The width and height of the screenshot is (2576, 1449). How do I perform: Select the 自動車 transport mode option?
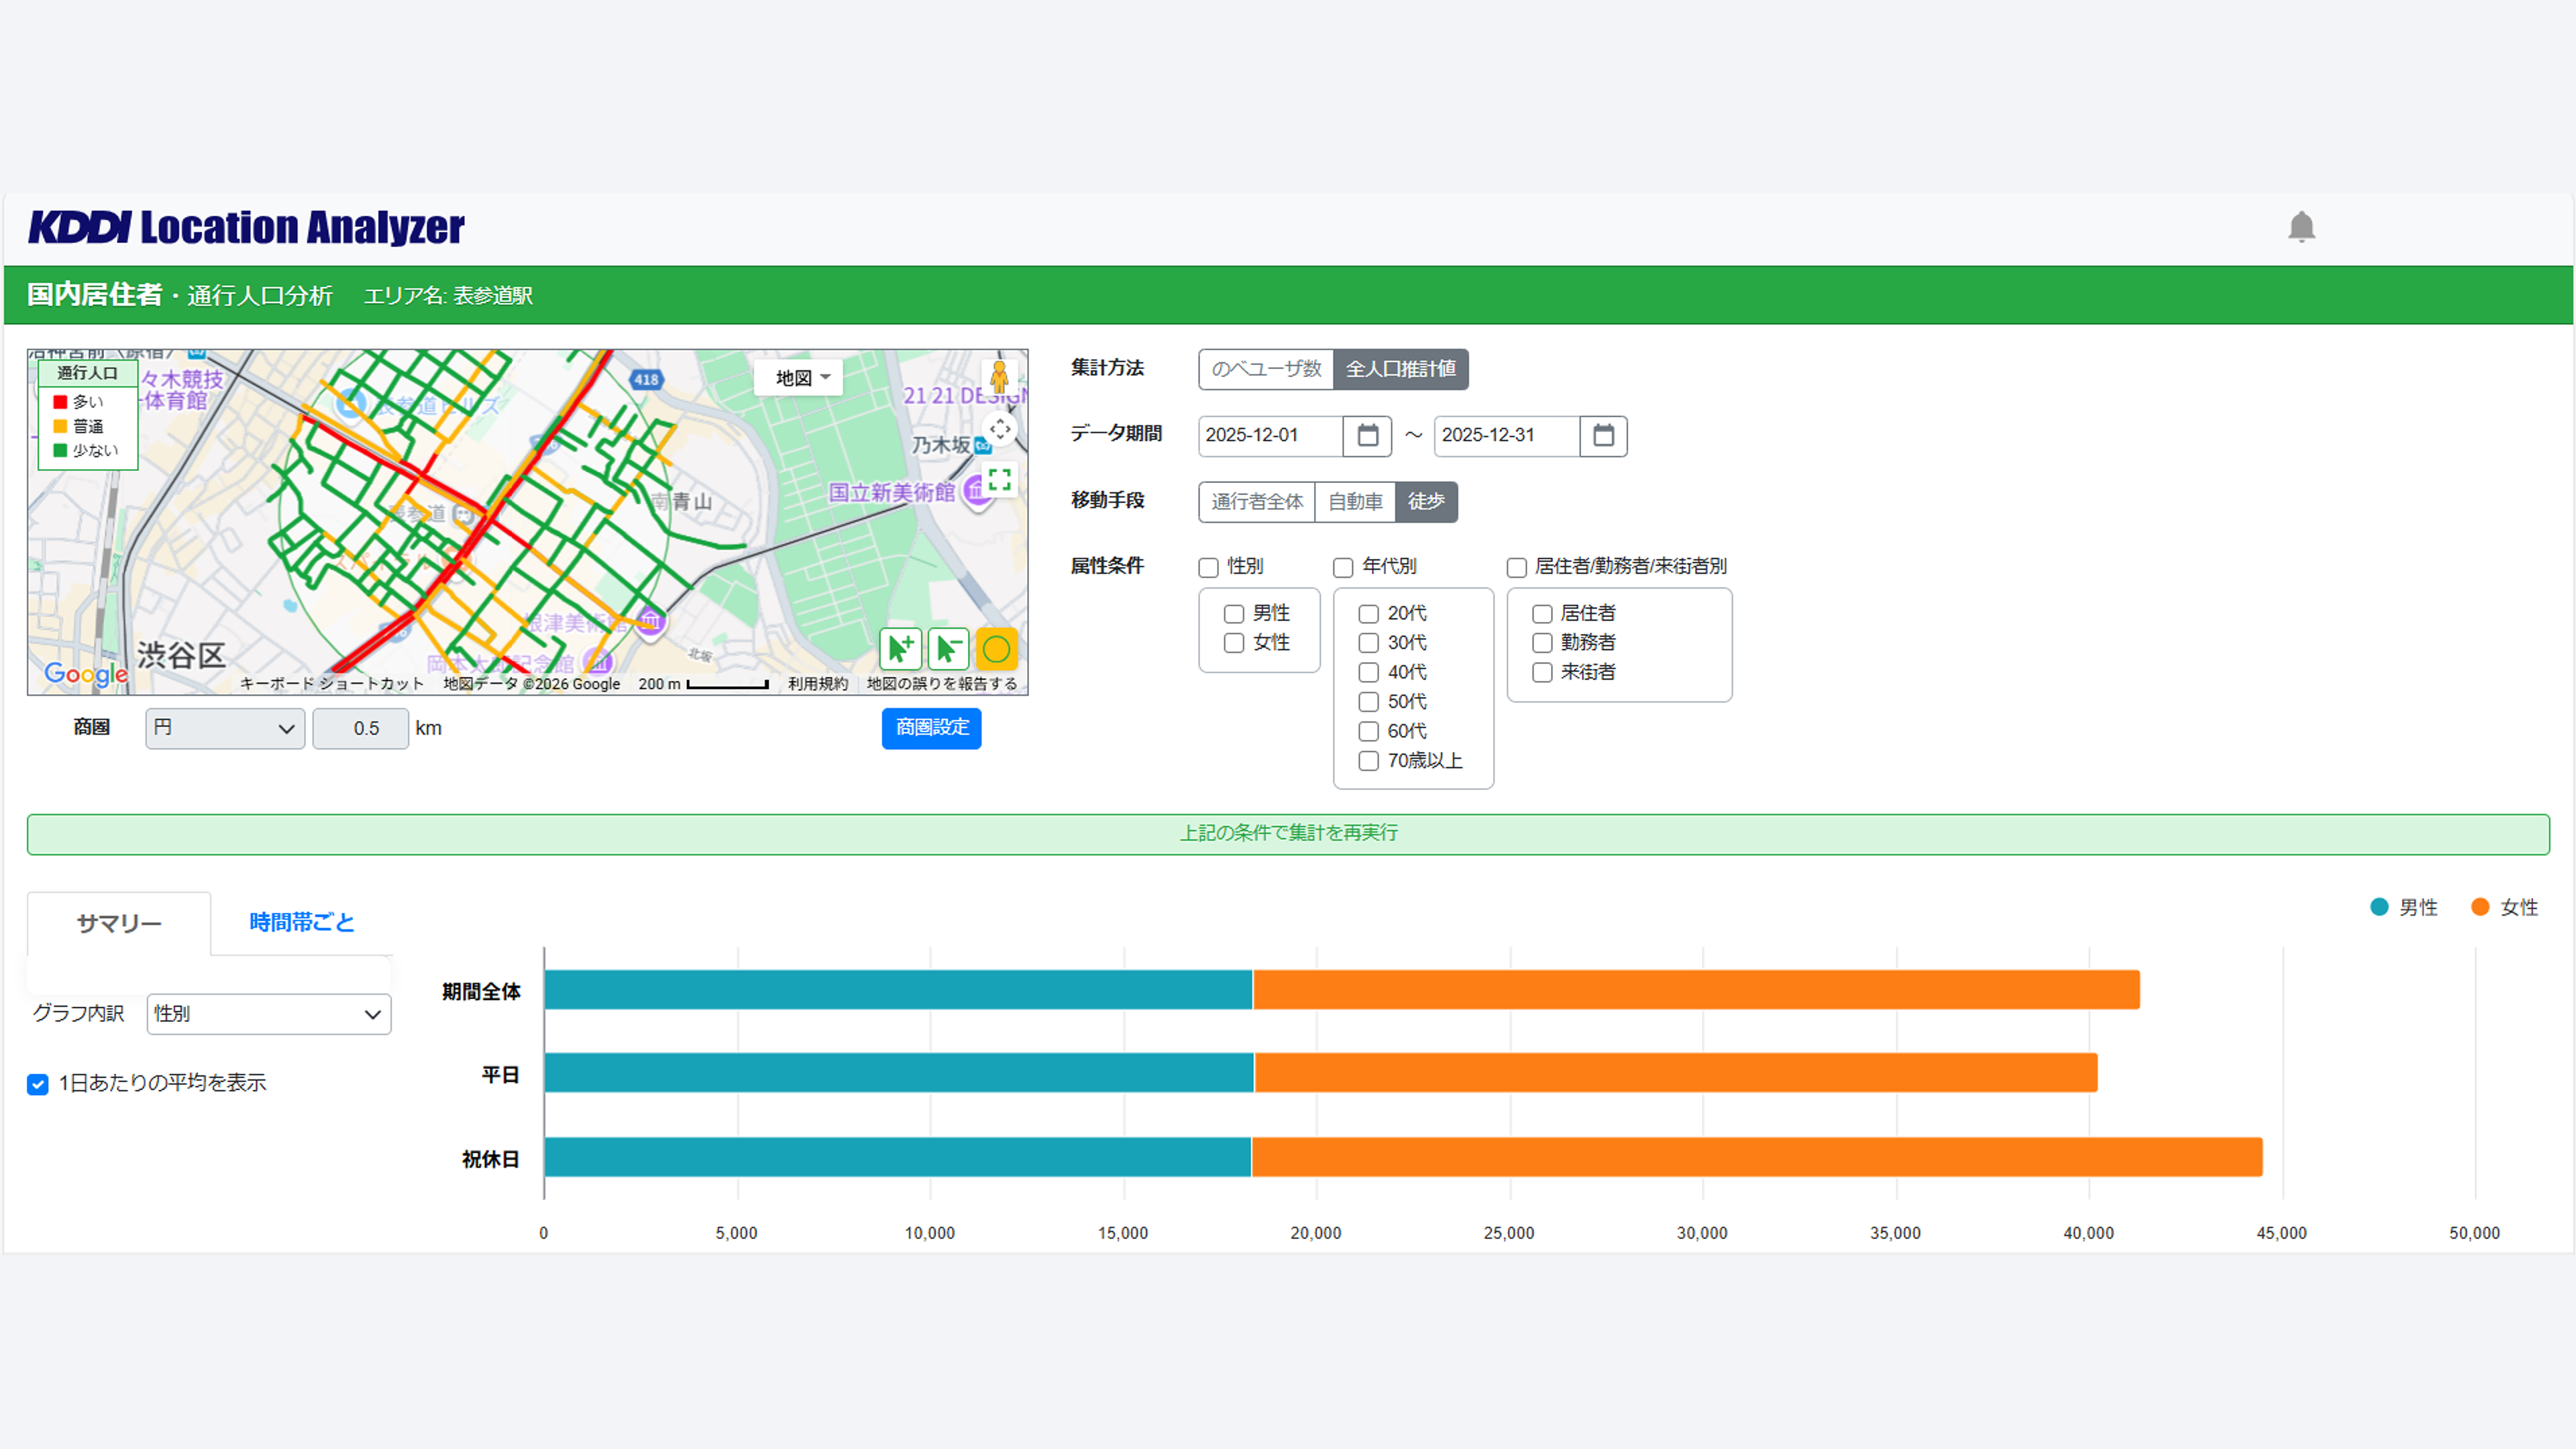coord(1355,502)
